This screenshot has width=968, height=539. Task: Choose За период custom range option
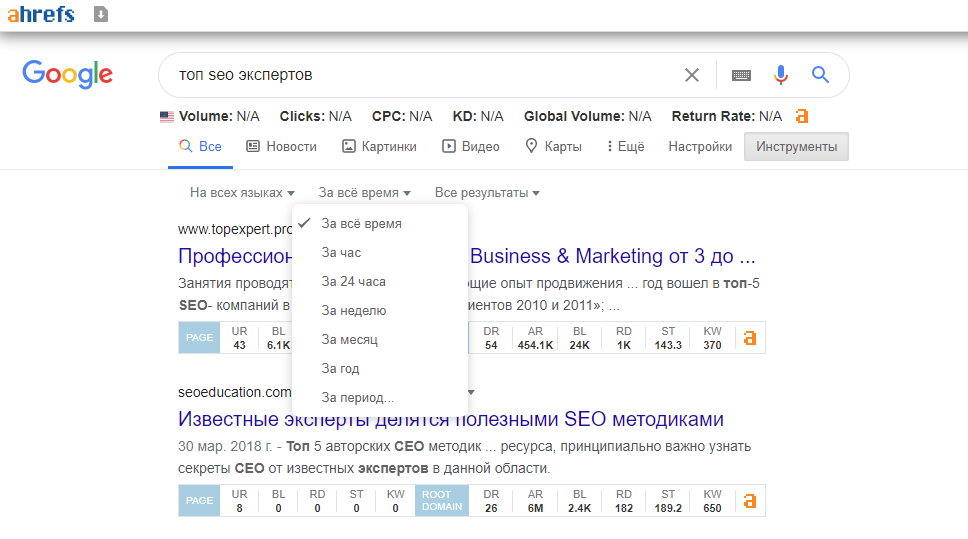pos(380,398)
